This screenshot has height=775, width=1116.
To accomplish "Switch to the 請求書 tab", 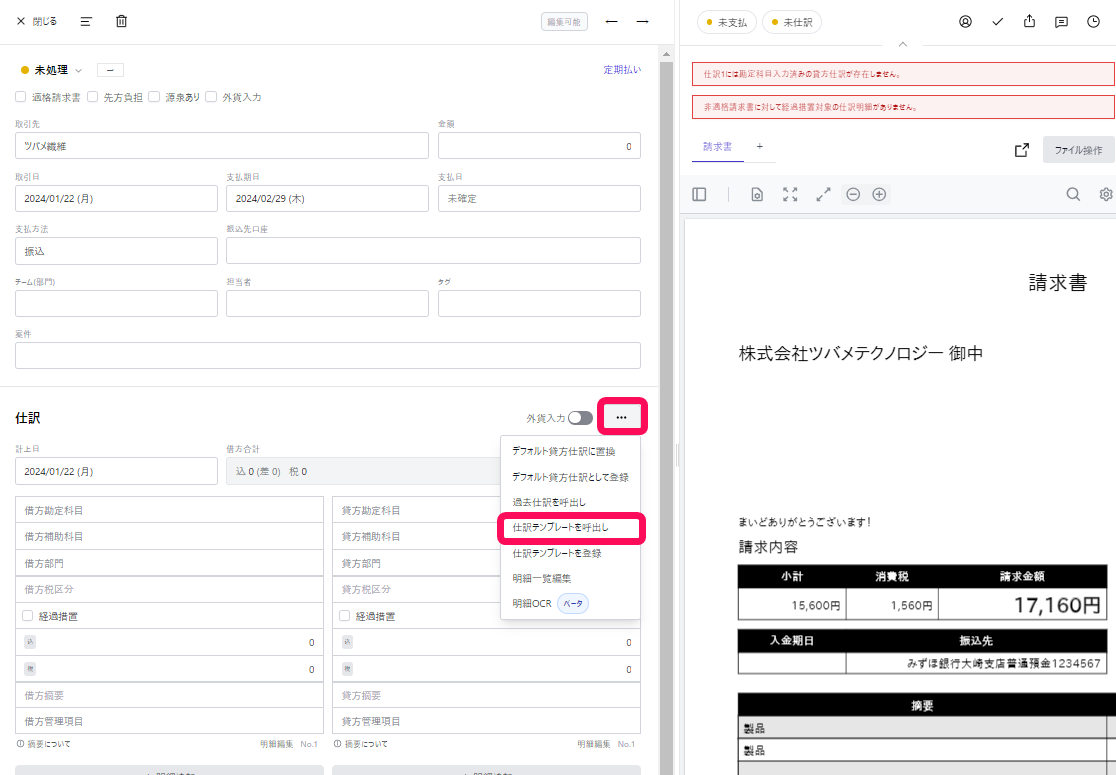I will (717, 147).
